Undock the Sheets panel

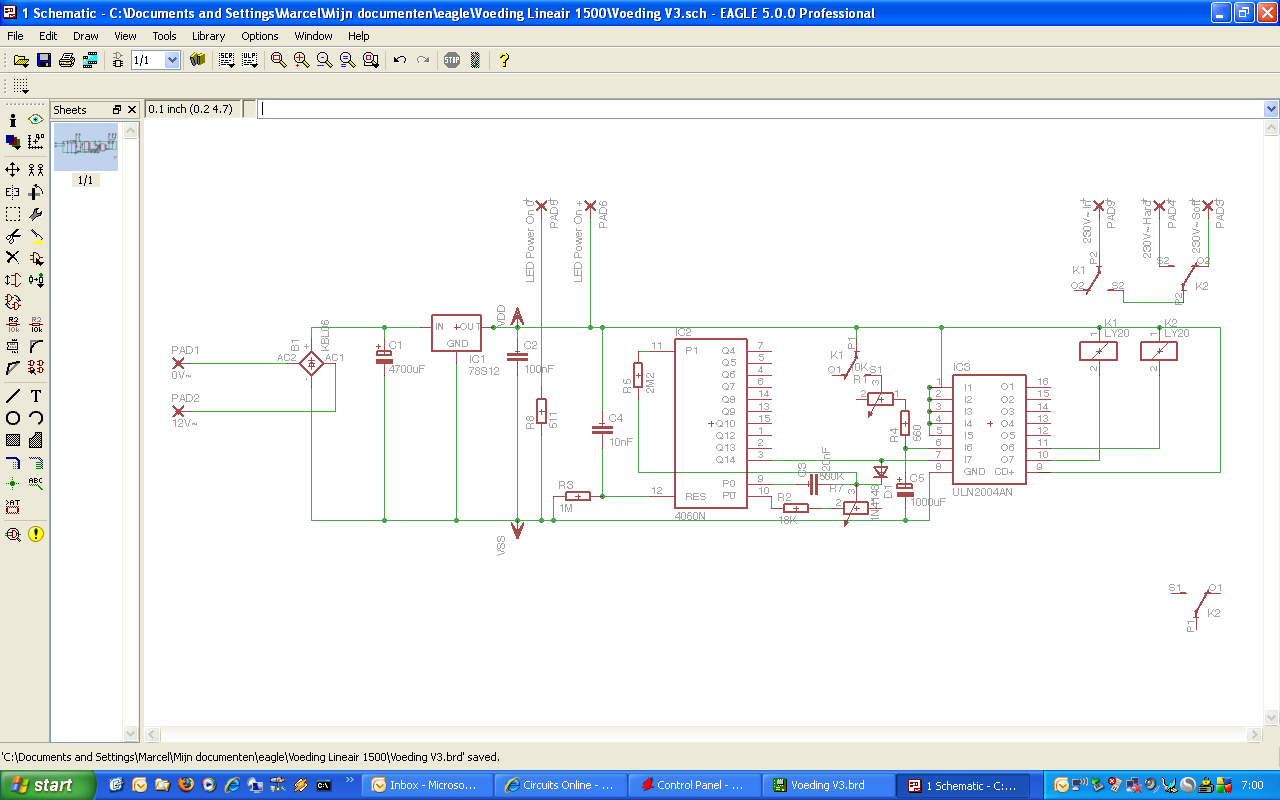(116, 110)
